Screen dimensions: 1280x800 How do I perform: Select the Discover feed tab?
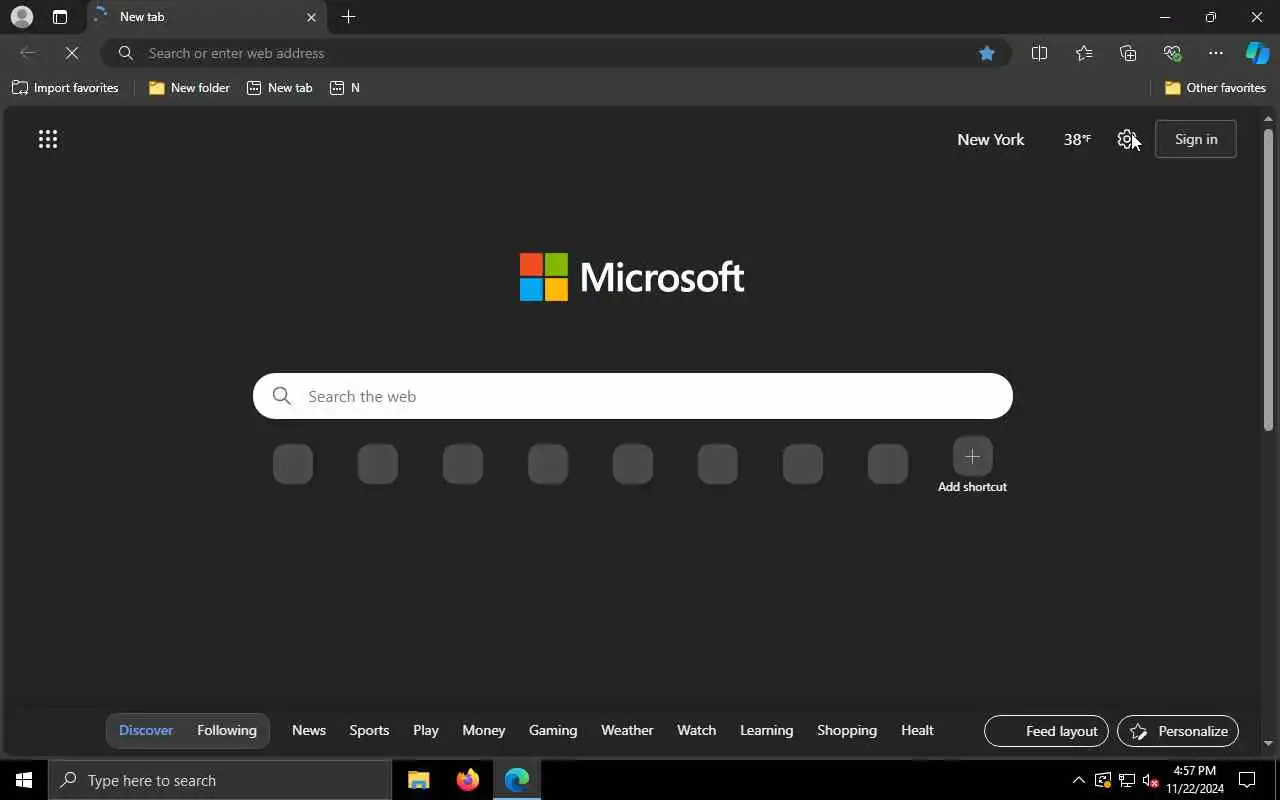[146, 730]
